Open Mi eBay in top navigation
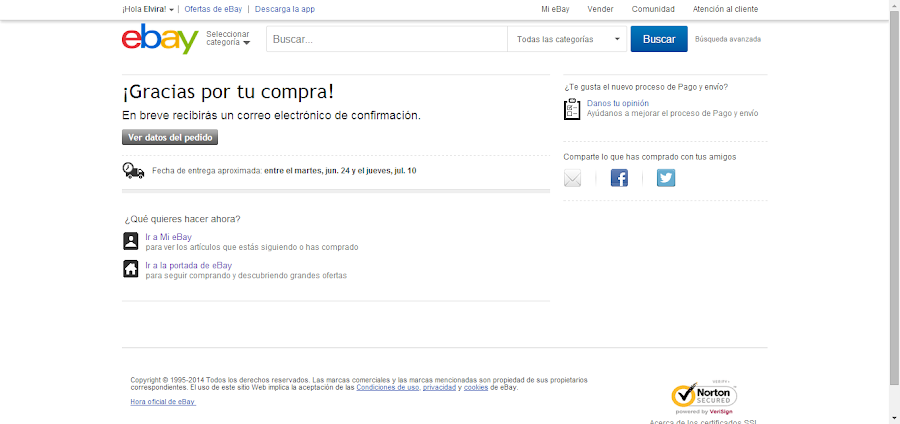The width and height of the screenshot is (900, 424). (x=555, y=9)
